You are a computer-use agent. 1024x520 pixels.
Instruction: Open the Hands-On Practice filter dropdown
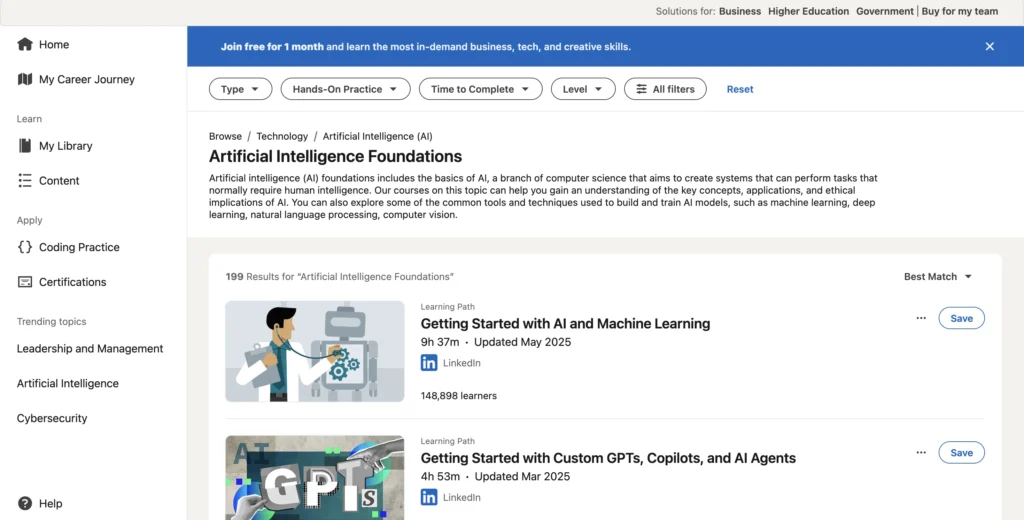tap(345, 89)
